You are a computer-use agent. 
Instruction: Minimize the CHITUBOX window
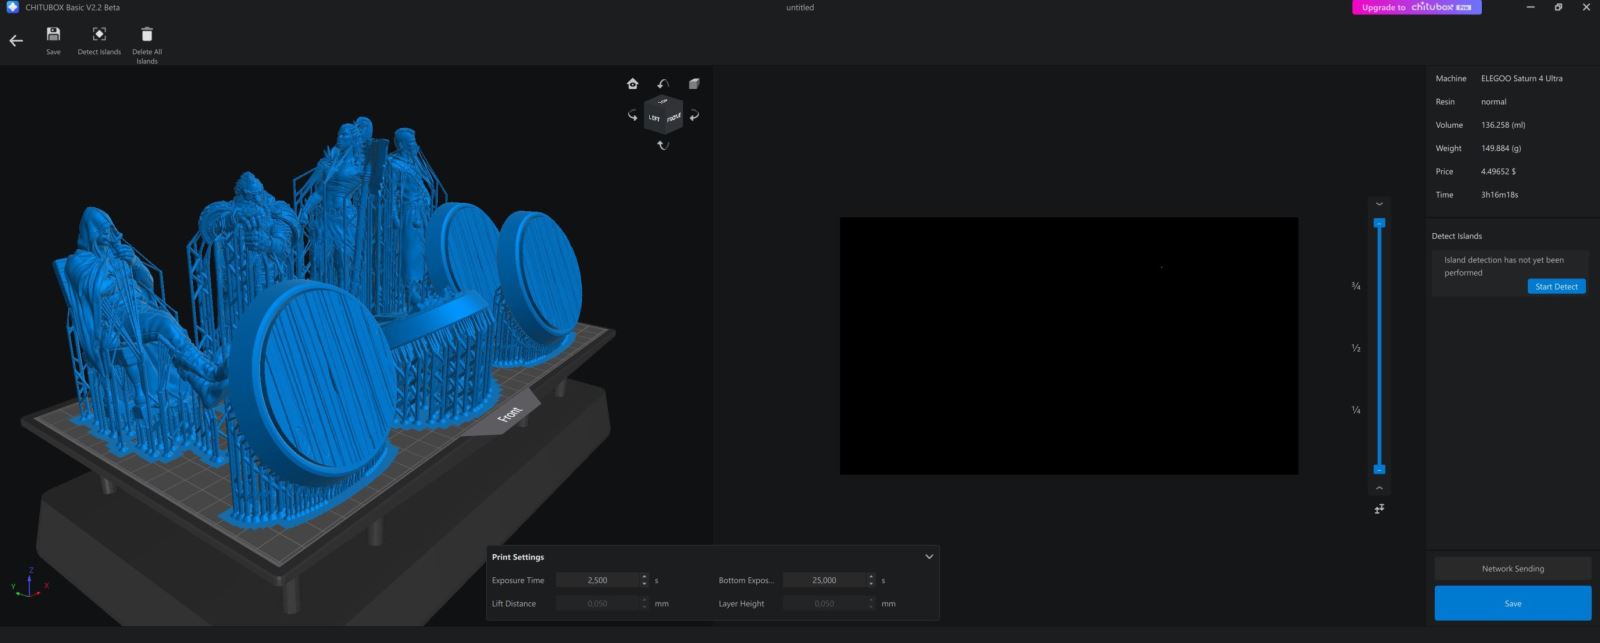pos(1530,7)
